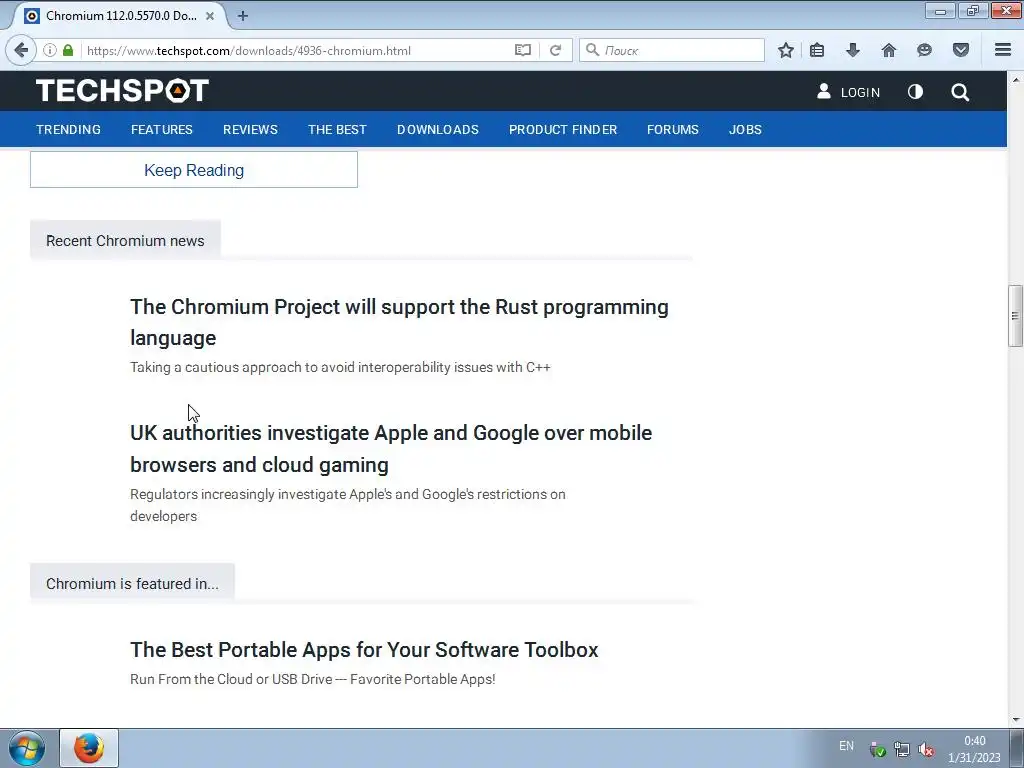Open UK authorities investigate Apple and Google article
The width and height of the screenshot is (1024, 768).
tap(391, 449)
